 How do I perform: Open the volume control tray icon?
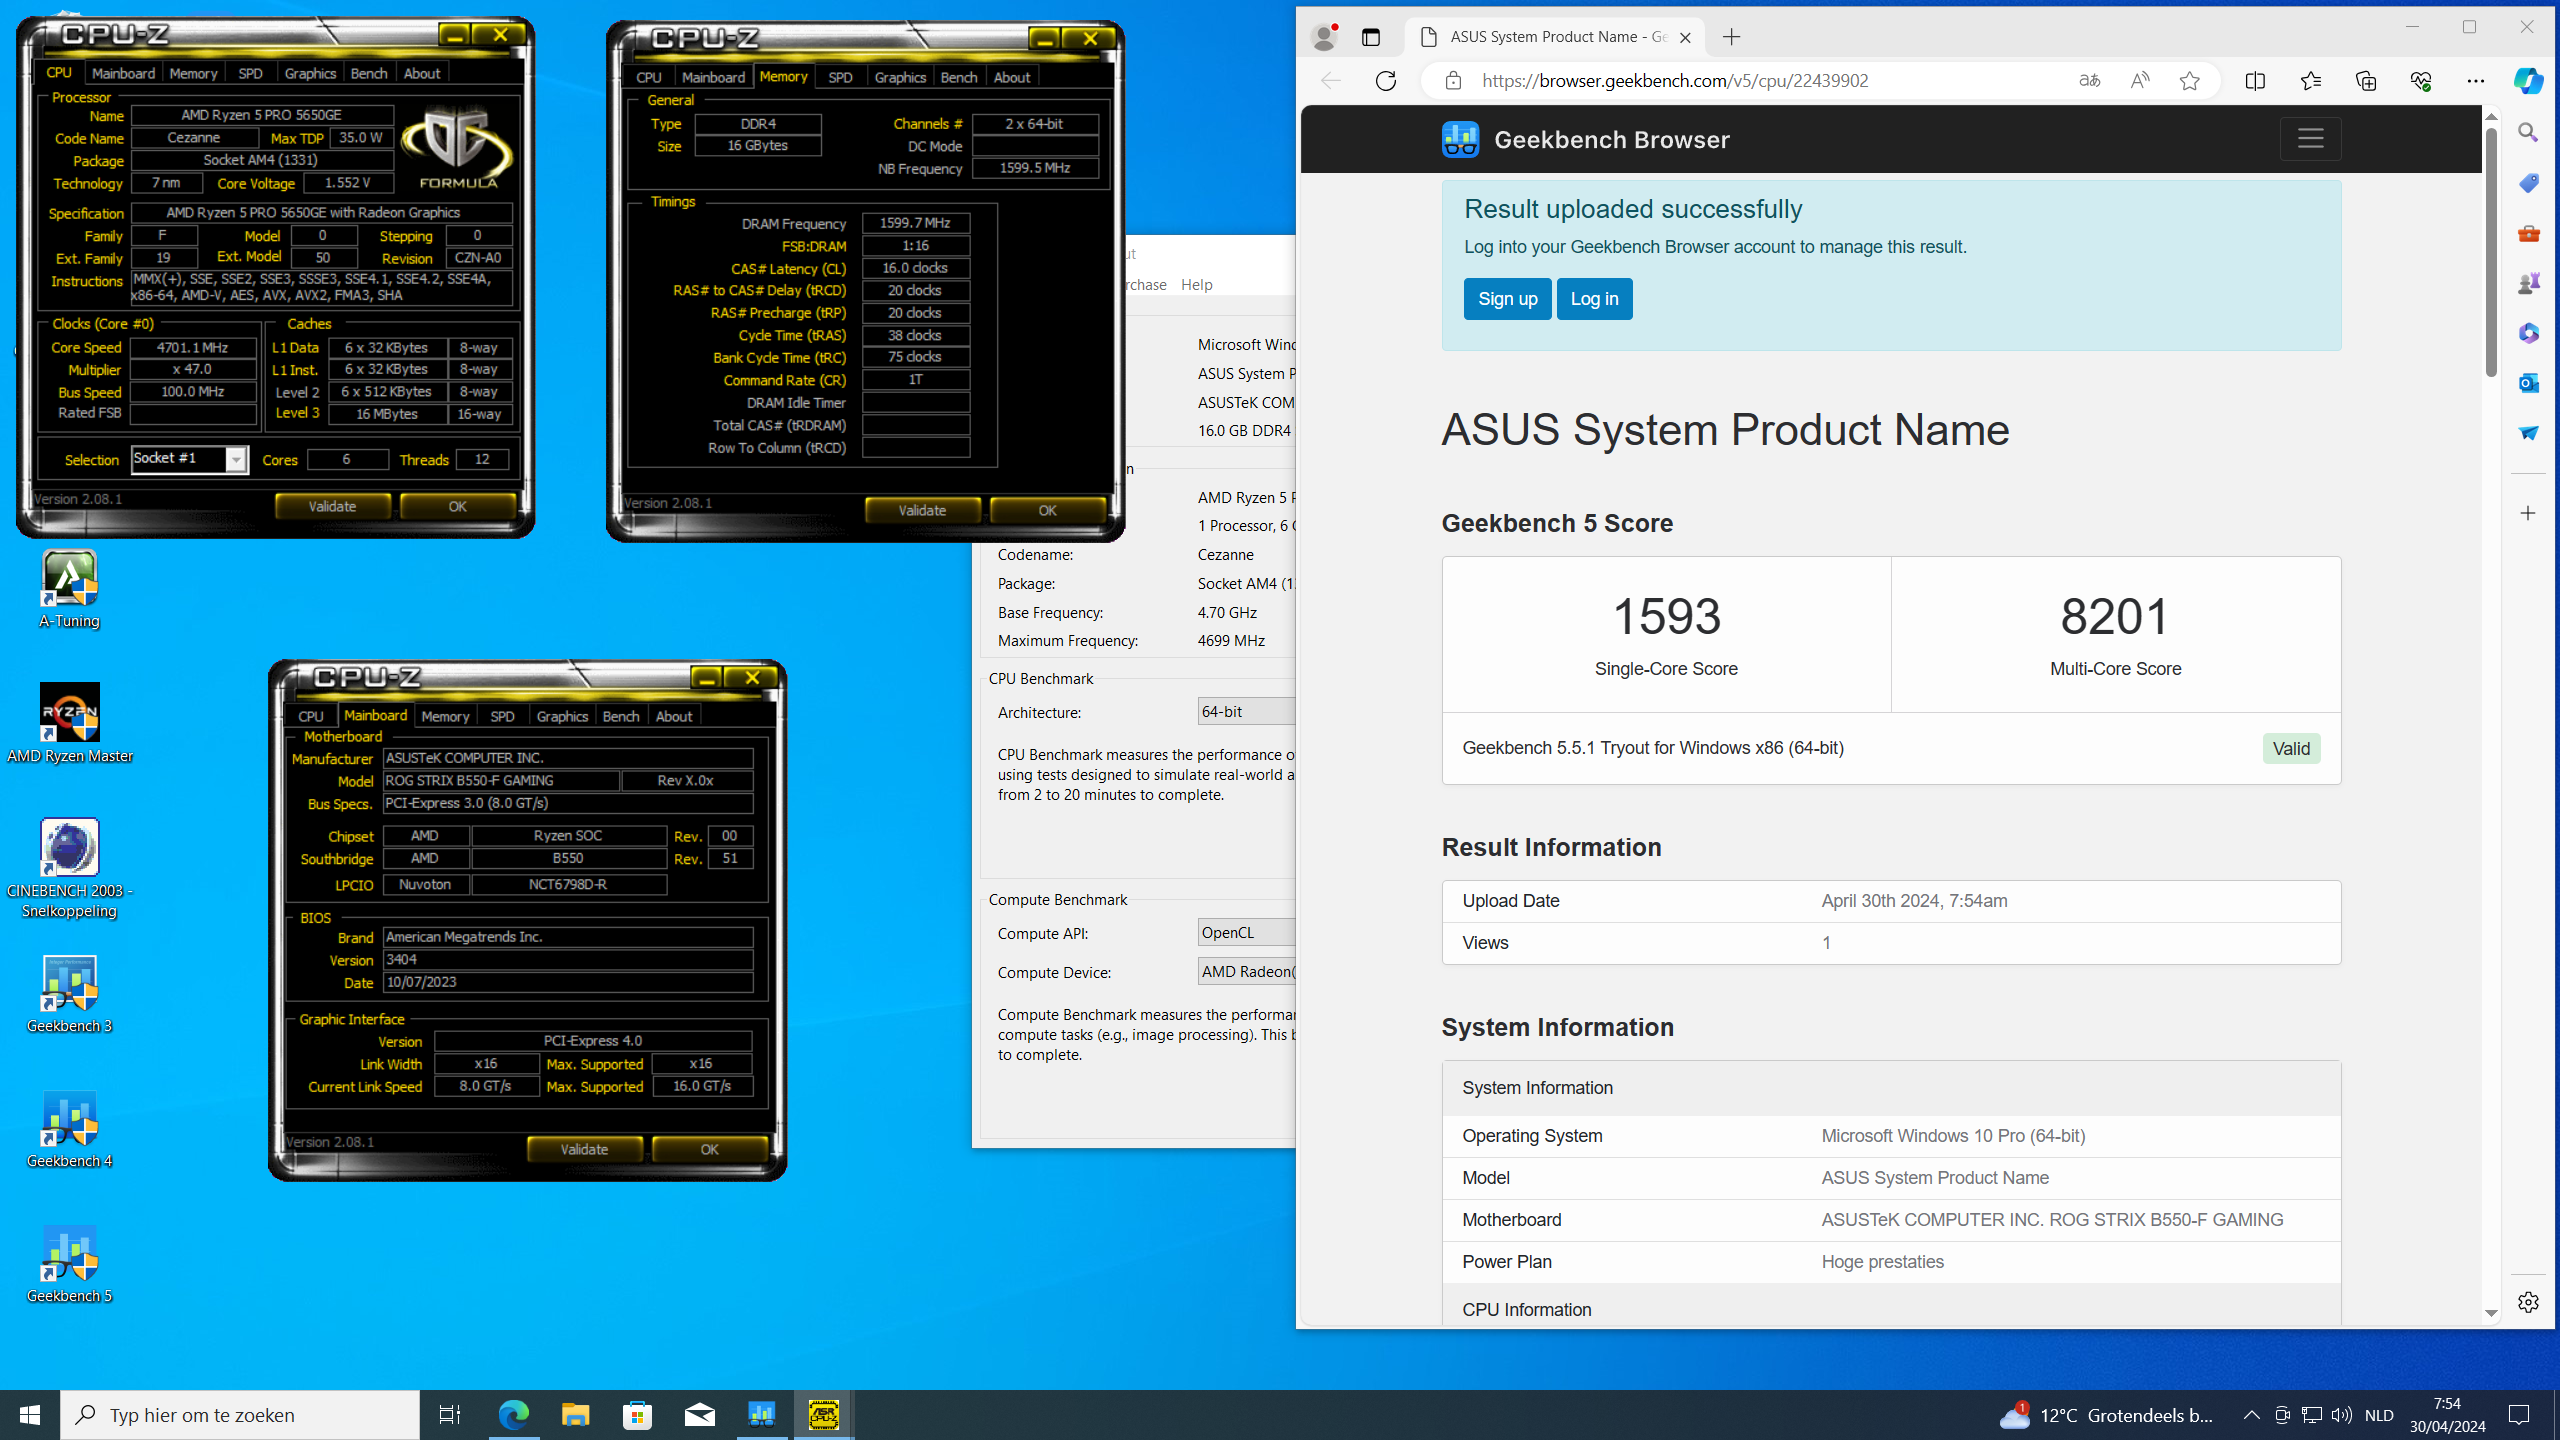coord(2341,1415)
